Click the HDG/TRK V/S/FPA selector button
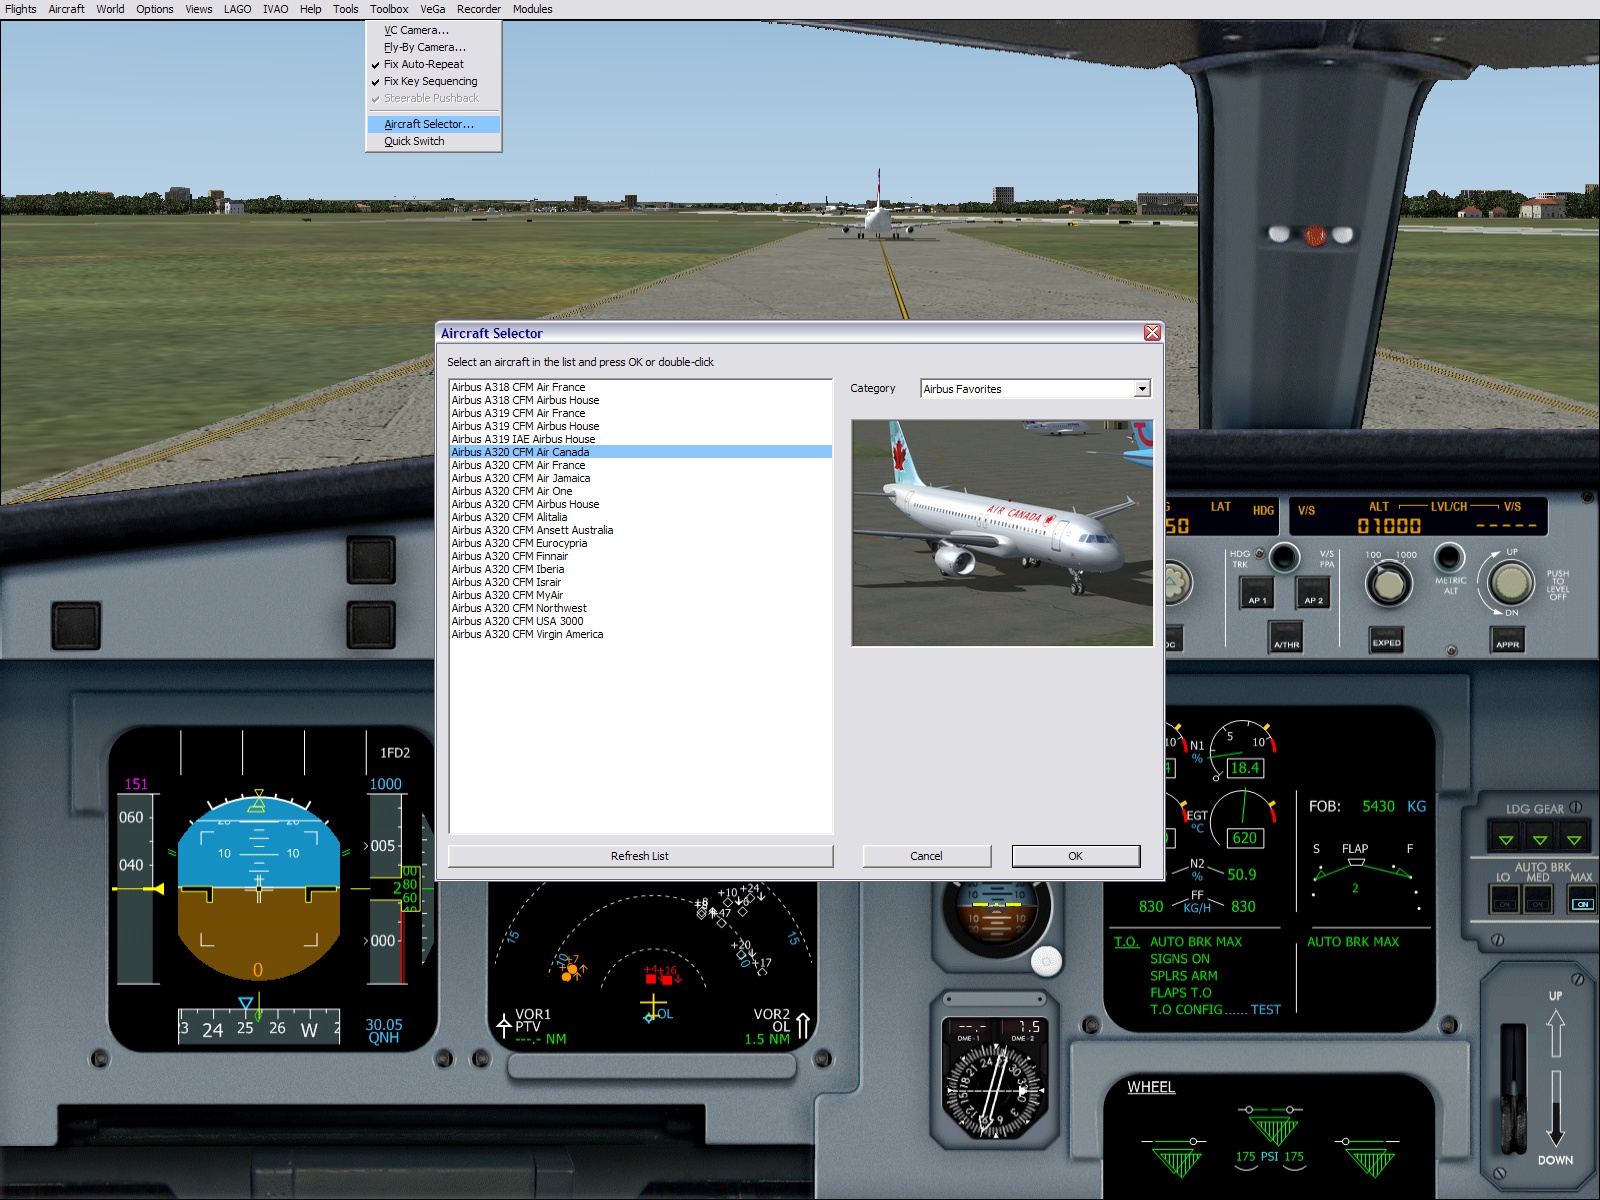Screen dimensions: 1600x1200 1284,557
